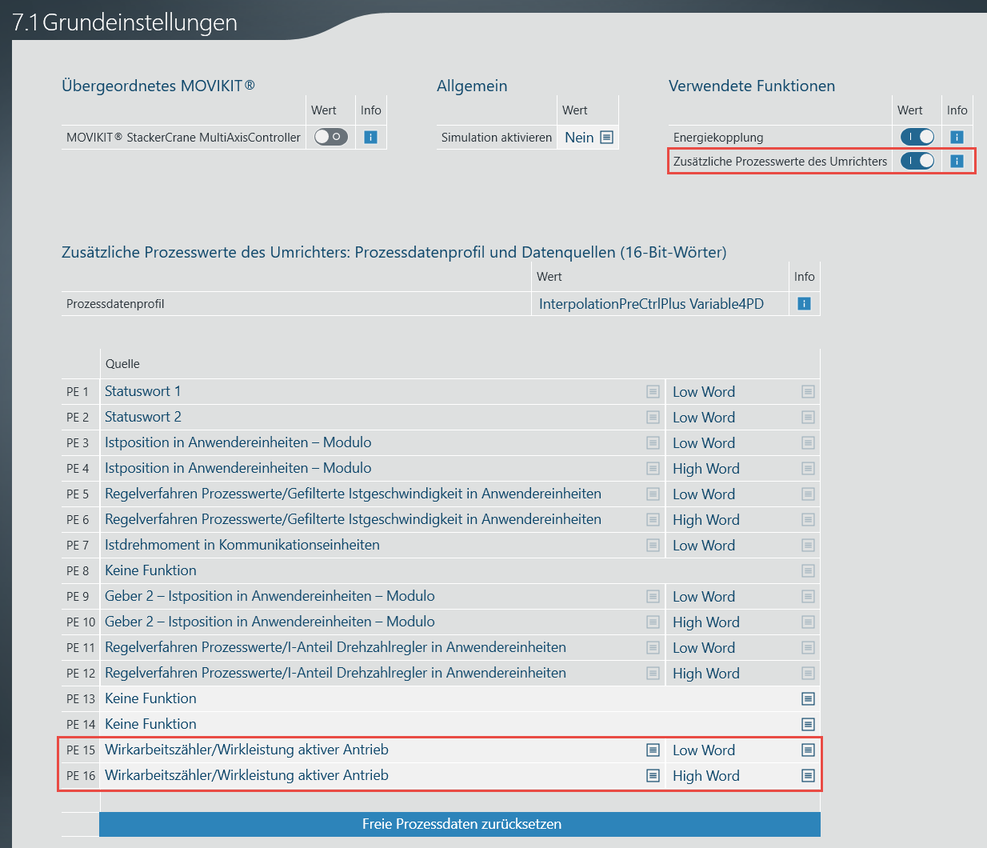Open Simulation aktivieren dropdown showing Nein
This screenshot has width=987, height=848.
(x=588, y=138)
